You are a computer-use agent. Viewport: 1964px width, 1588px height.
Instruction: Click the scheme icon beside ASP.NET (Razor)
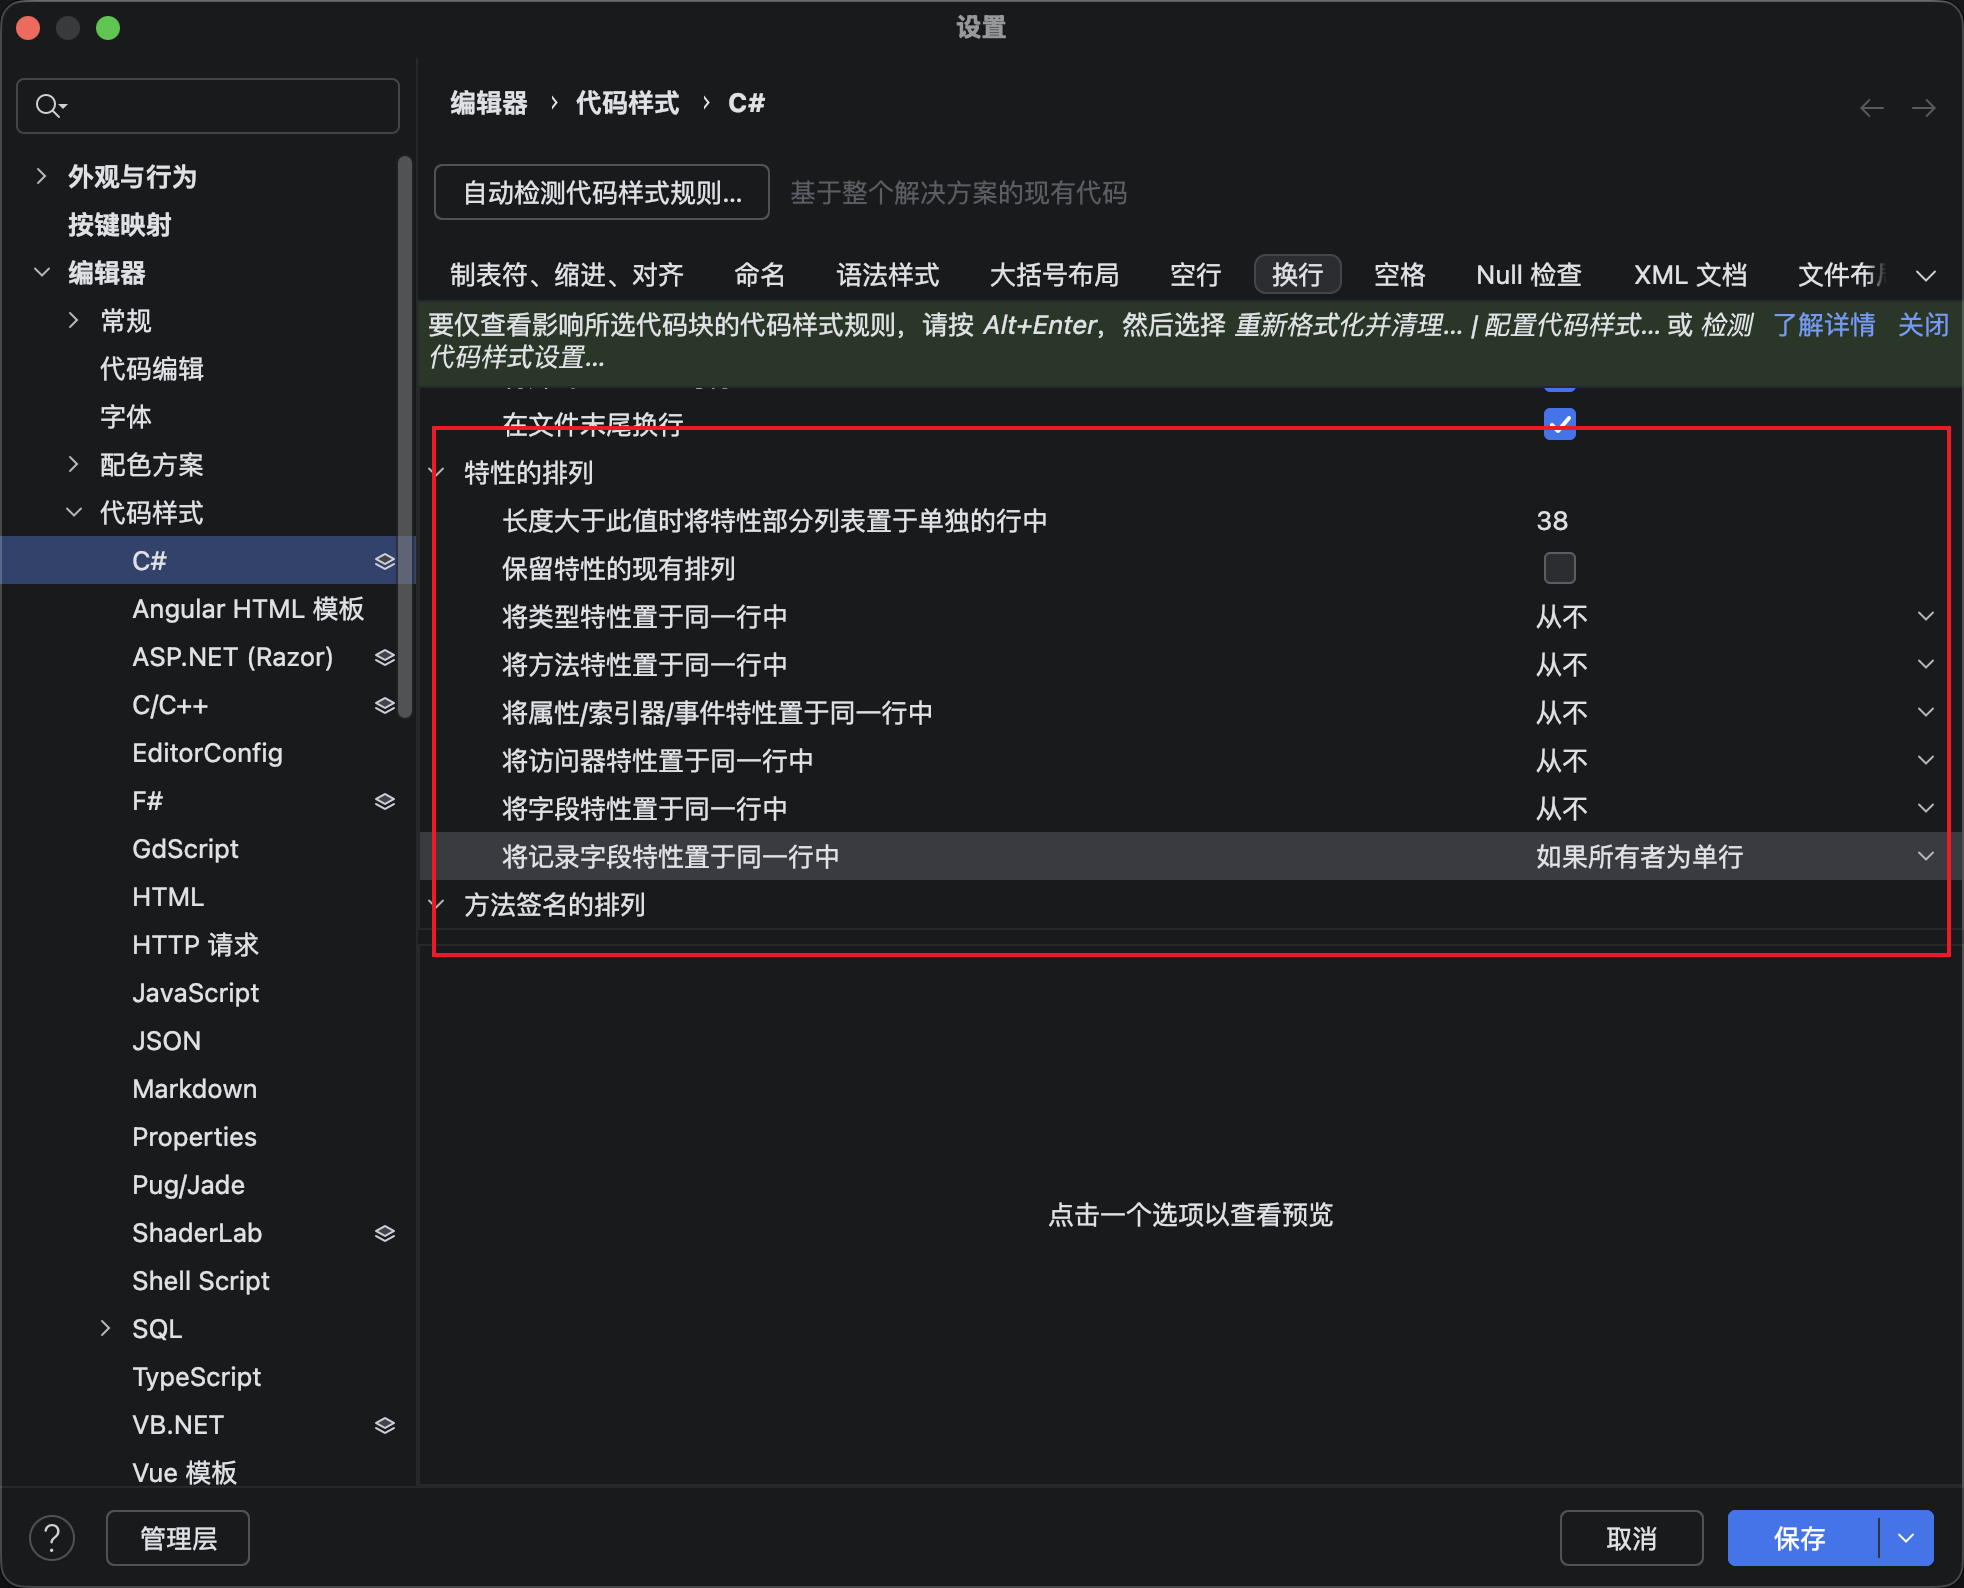pos(385,657)
